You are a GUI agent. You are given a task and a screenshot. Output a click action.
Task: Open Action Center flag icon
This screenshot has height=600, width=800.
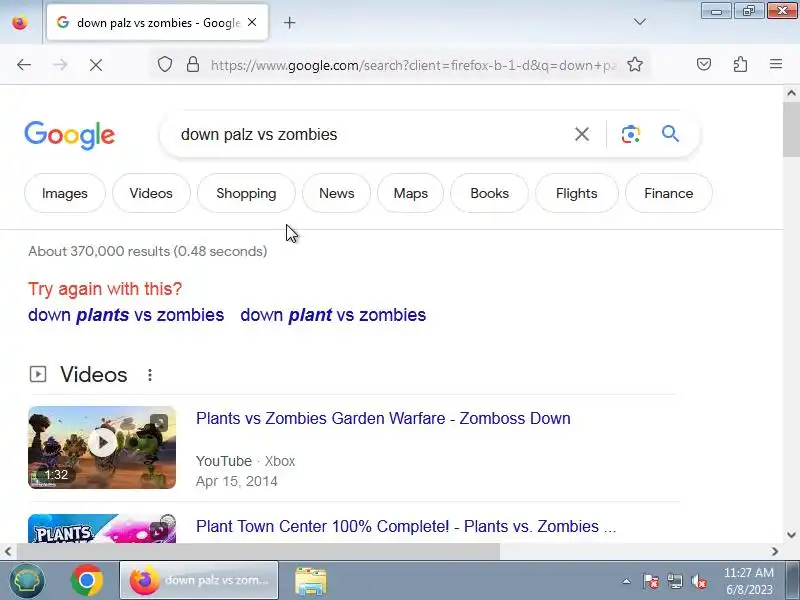(651, 581)
